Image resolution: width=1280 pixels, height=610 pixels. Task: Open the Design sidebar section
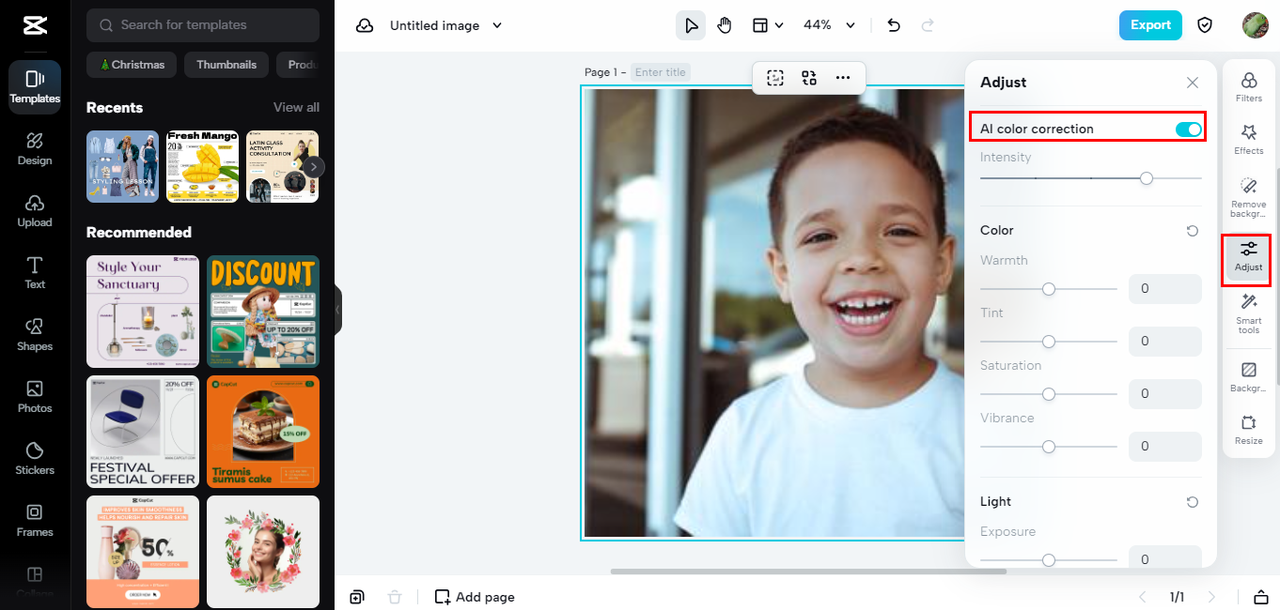tap(35, 149)
